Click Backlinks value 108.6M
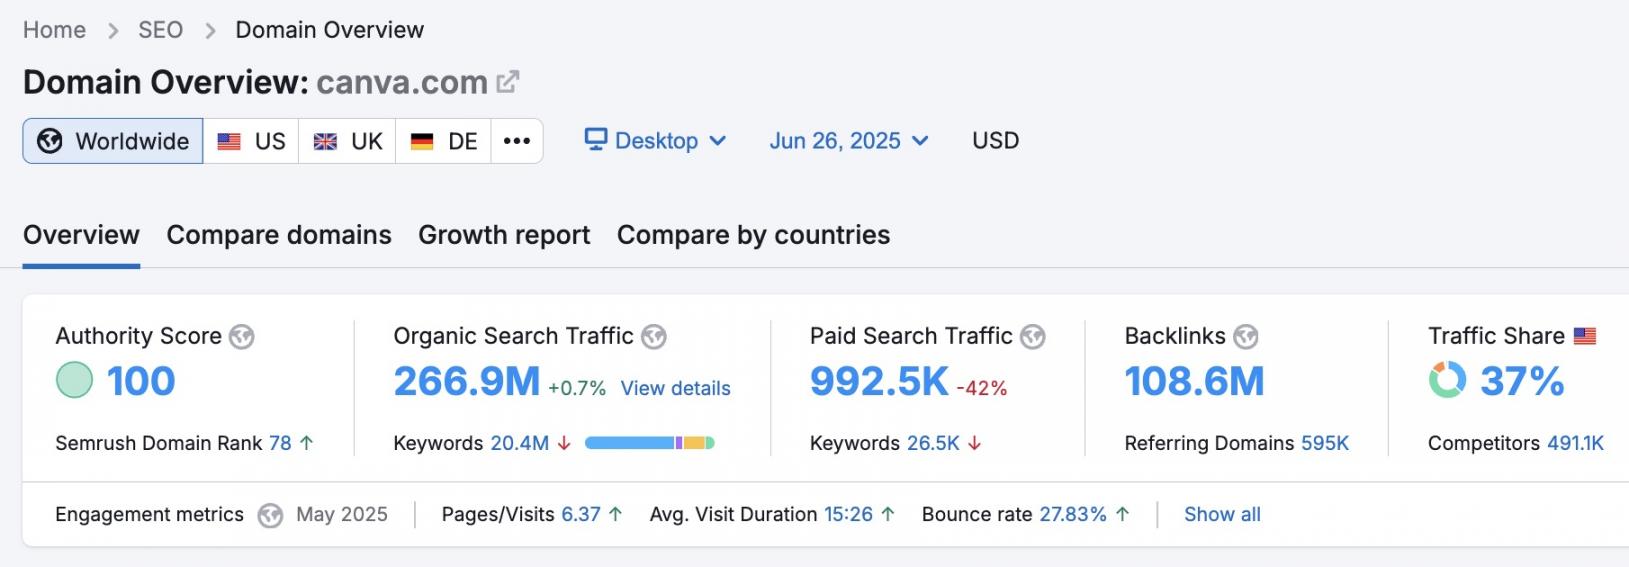 (1194, 381)
